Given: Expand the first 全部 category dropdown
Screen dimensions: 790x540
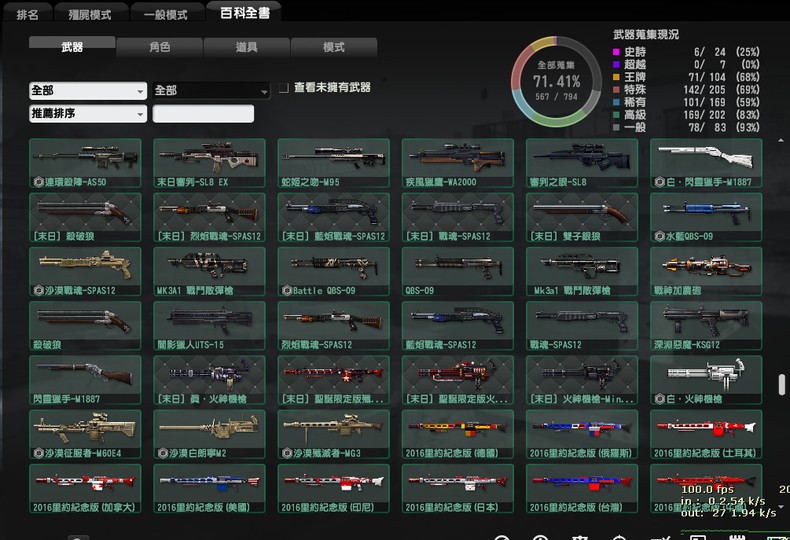Looking at the screenshot, I should tap(88, 90).
